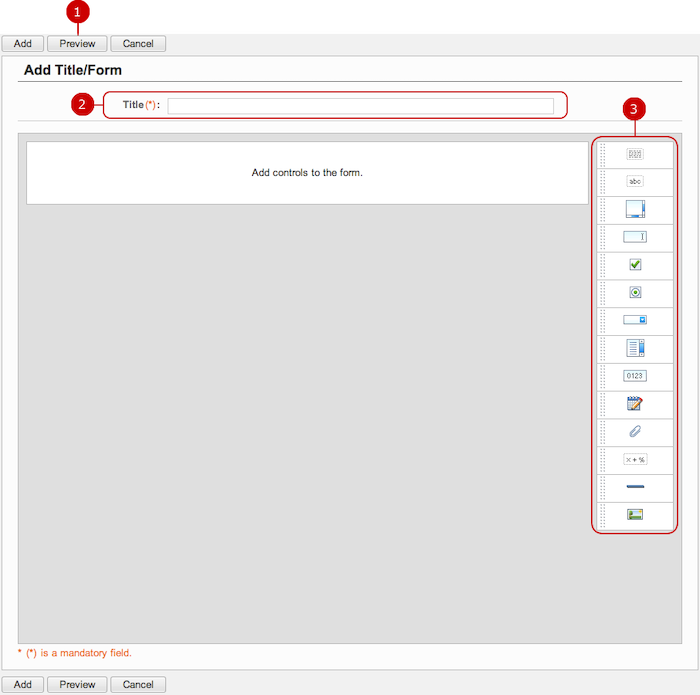
Task: Select the single-line text box control icon
Action: [x=635, y=237]
